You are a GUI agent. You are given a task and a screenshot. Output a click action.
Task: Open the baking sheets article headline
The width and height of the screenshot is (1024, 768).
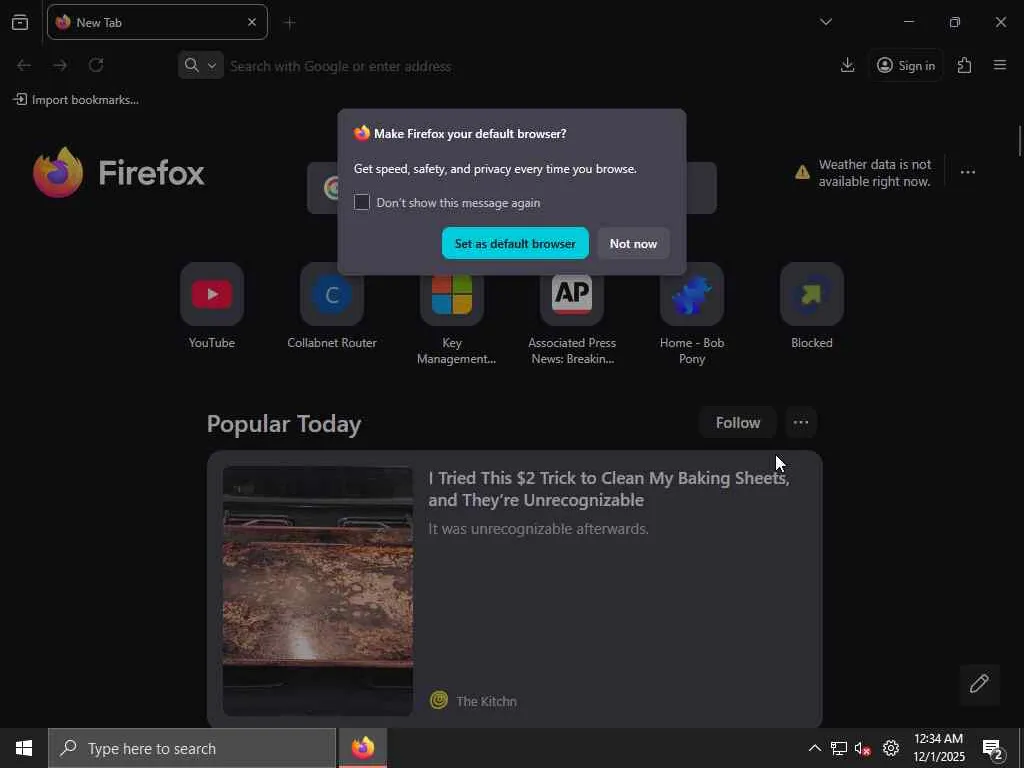(609, 489)
